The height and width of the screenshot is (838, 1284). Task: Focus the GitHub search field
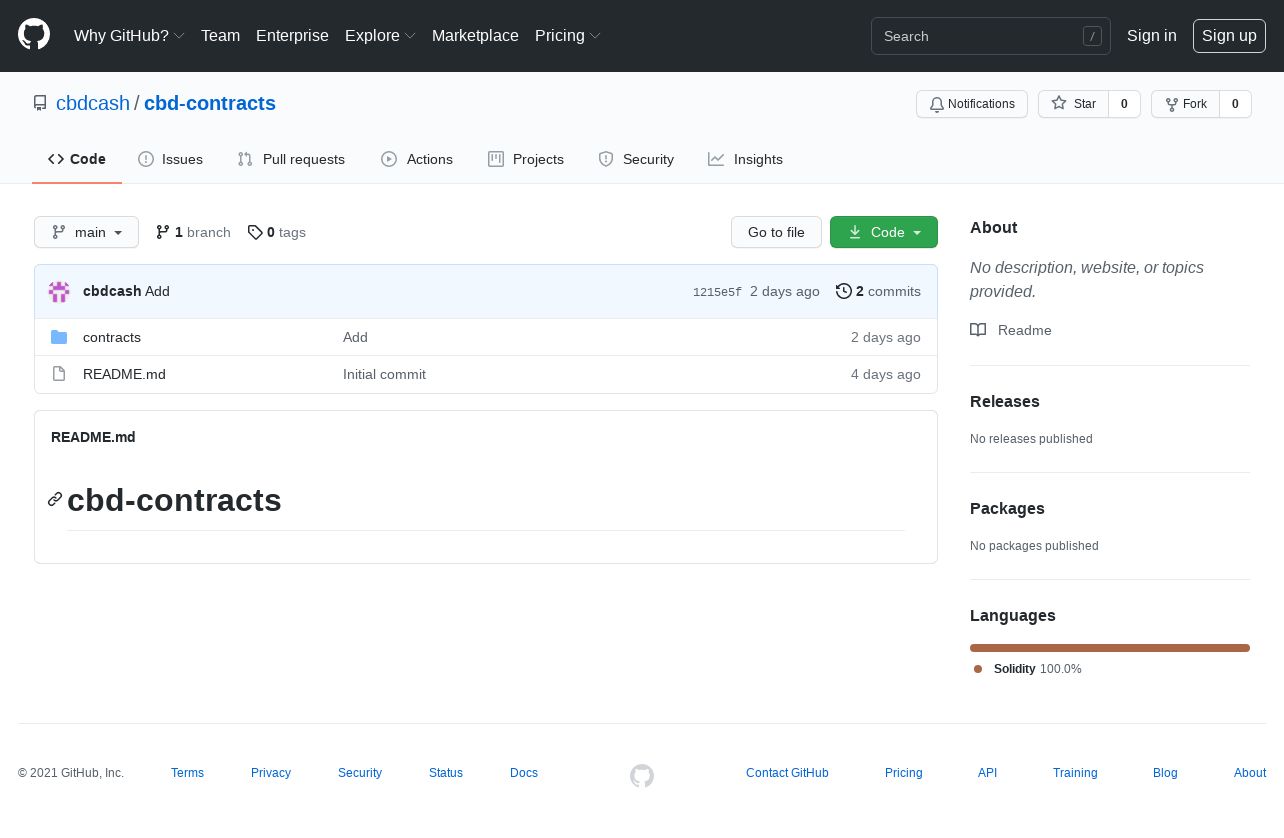(990, 36)
